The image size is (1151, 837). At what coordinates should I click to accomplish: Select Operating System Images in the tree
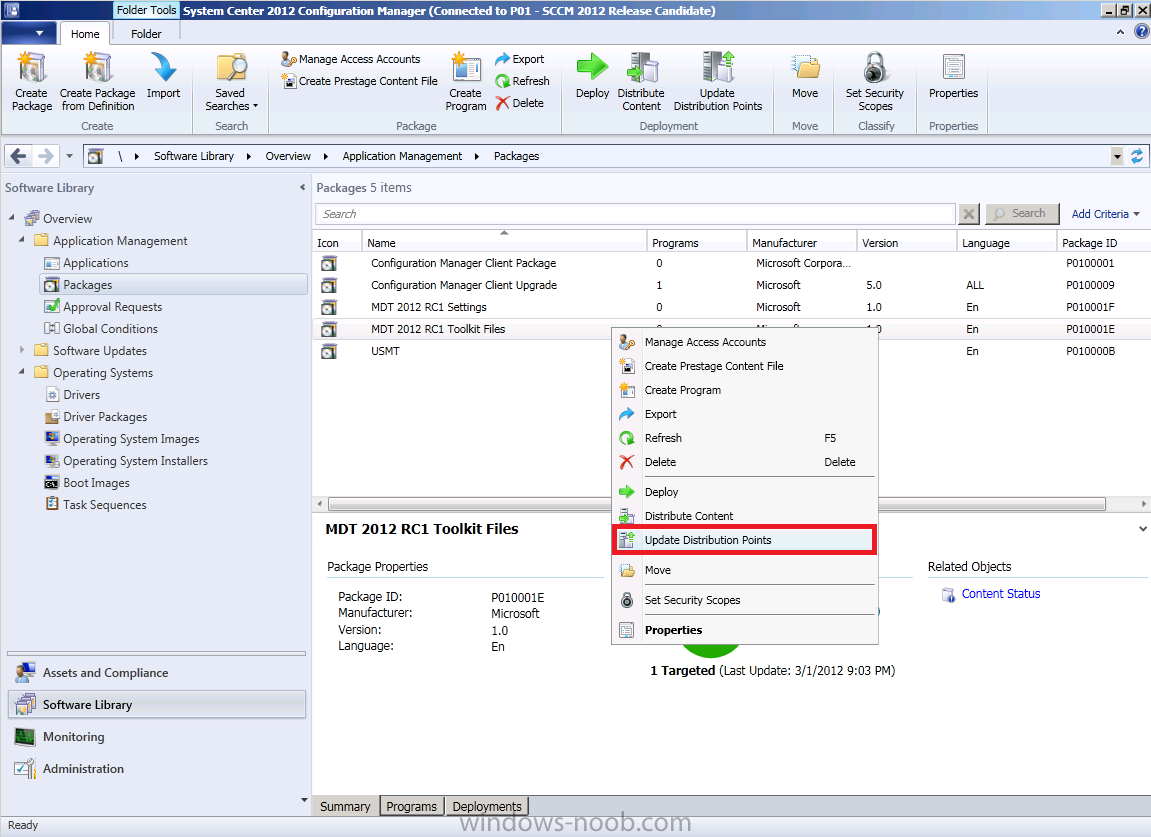coord(131,439)
